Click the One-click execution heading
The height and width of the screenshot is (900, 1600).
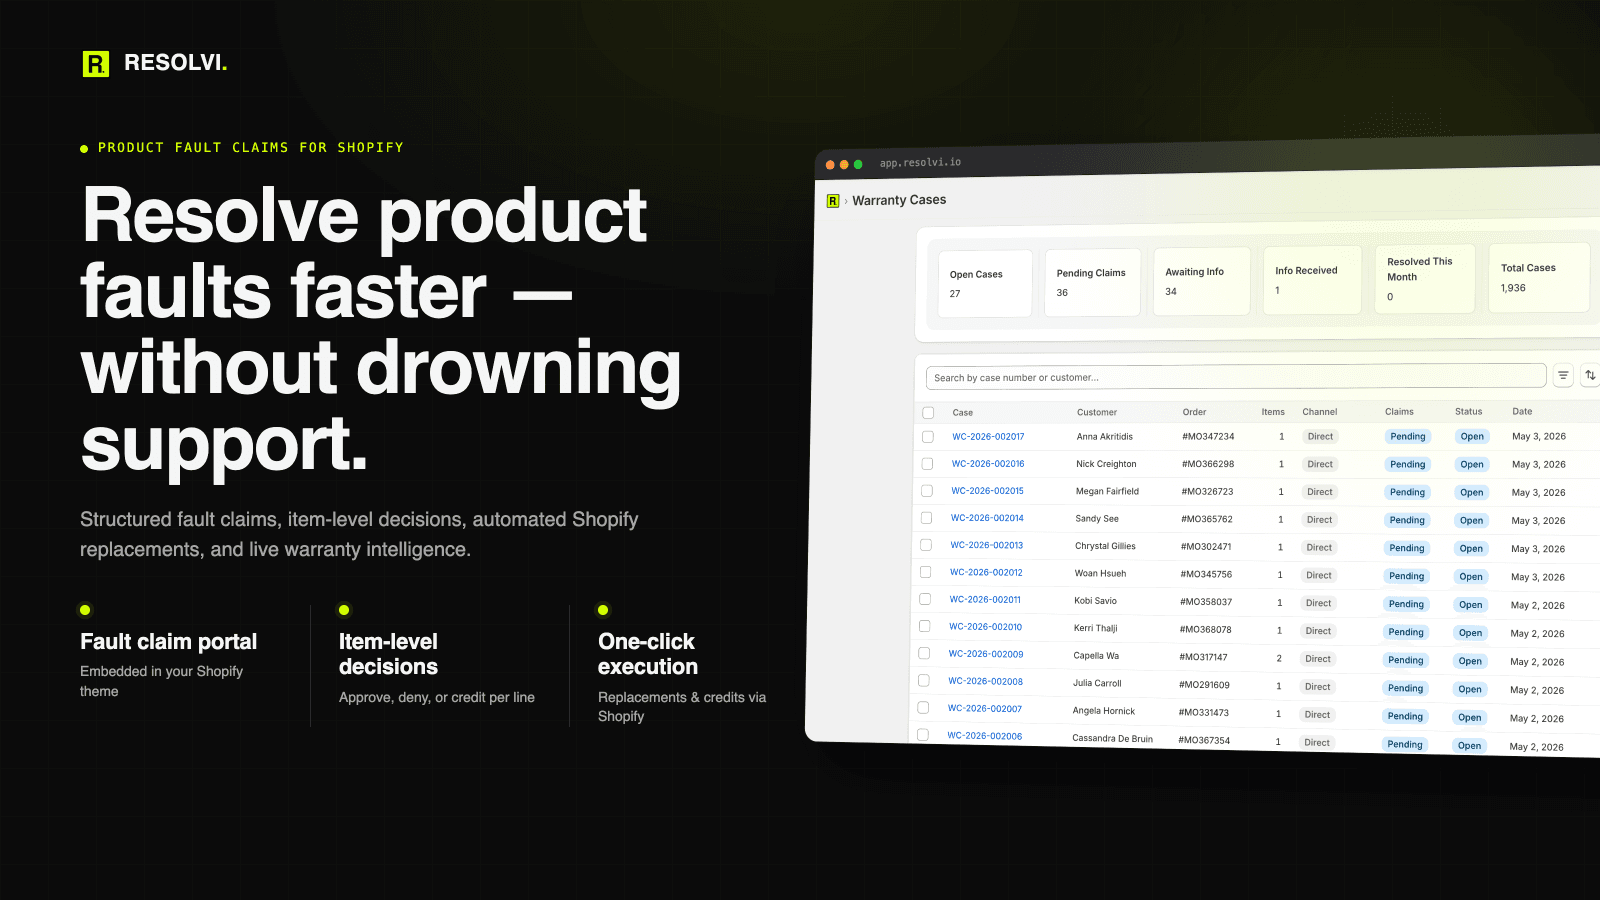pyautogui.click(x=648, y=654)
